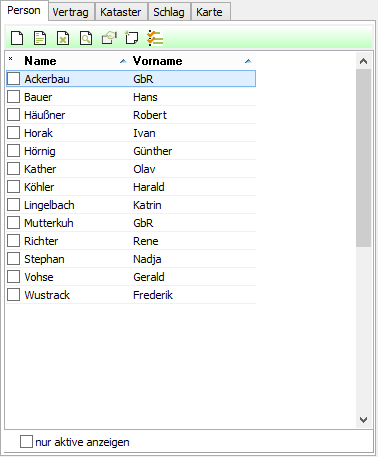
Task: Tick the checkbox for Wustrack
Action: tap(14, 295)
